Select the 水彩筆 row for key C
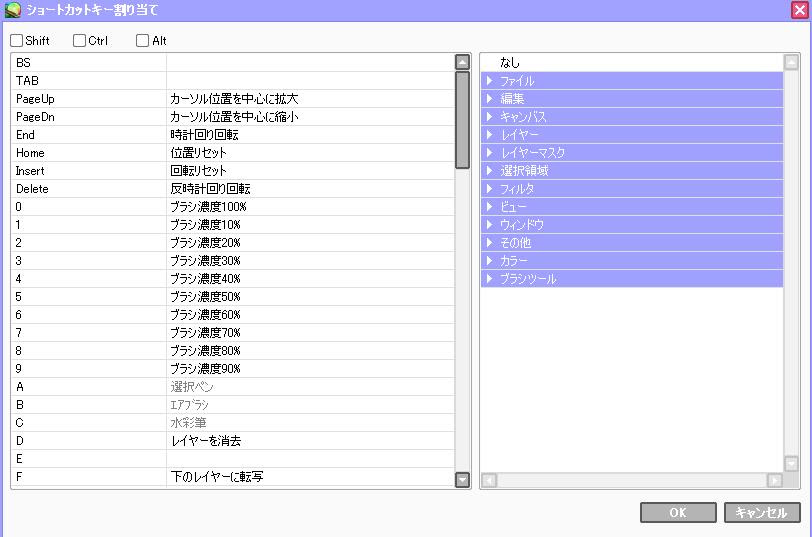 coord(233,423)
